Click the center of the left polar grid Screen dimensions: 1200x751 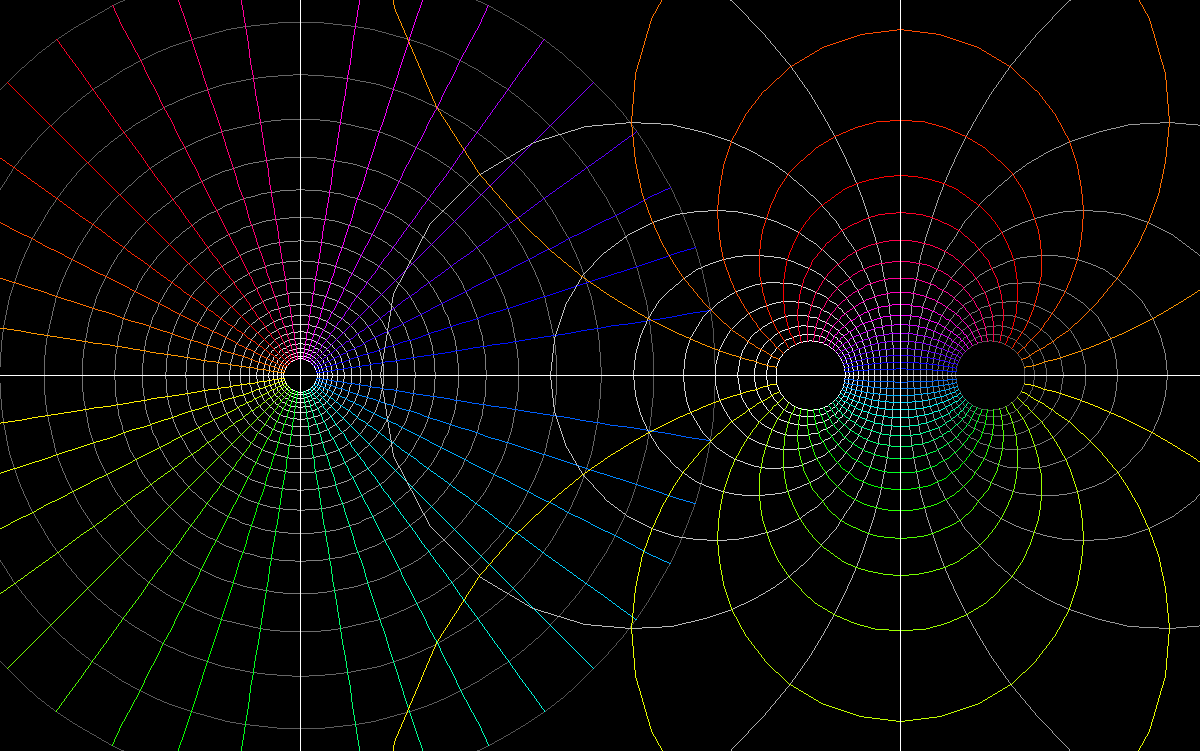tap(300, 375)
